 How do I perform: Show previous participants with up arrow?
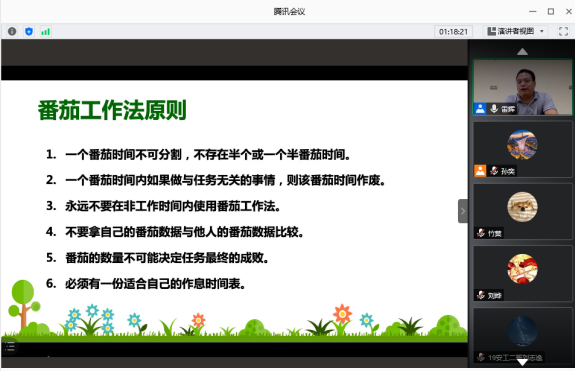pos(522,52)
